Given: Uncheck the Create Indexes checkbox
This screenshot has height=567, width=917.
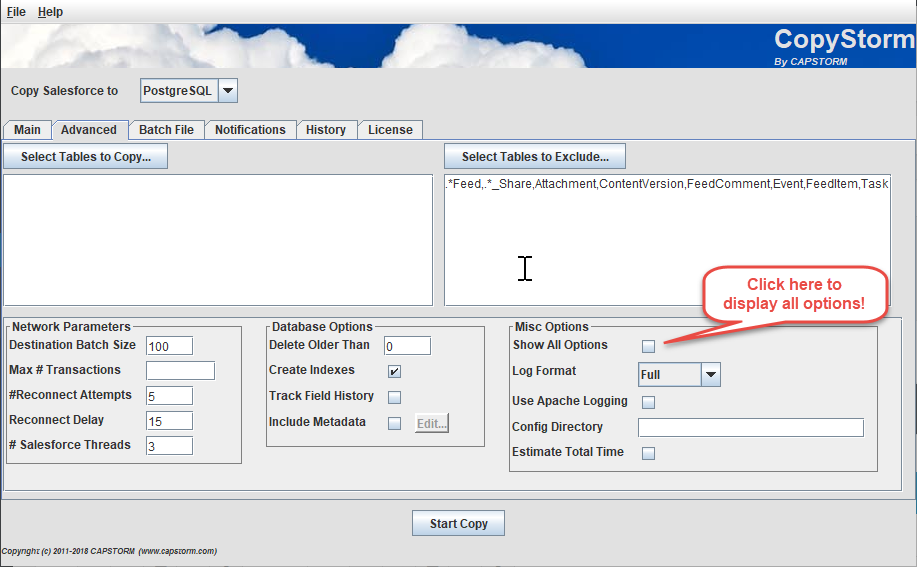Looking at the screenshot, I should [394, 371].
